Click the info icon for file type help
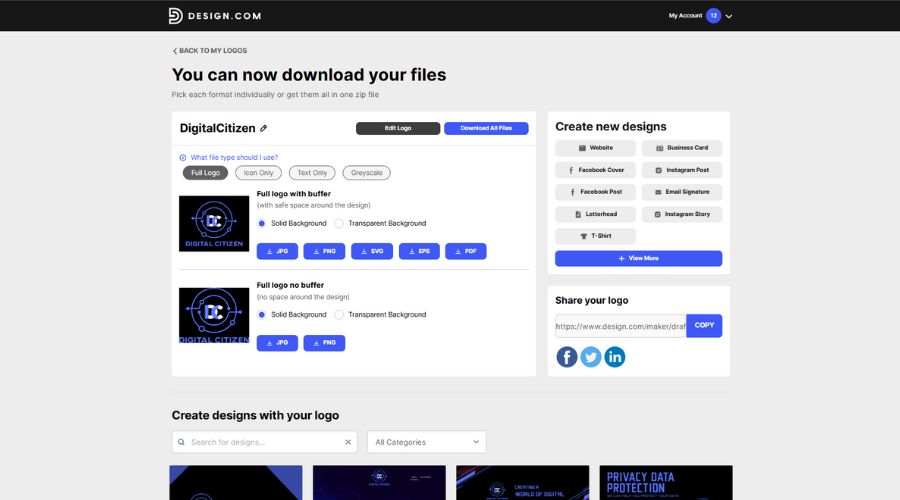 (x=183, y=157)
